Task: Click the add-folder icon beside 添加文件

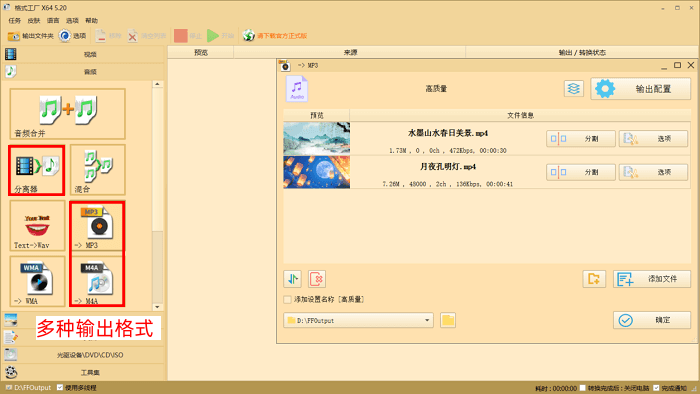Action: point(594,279)
